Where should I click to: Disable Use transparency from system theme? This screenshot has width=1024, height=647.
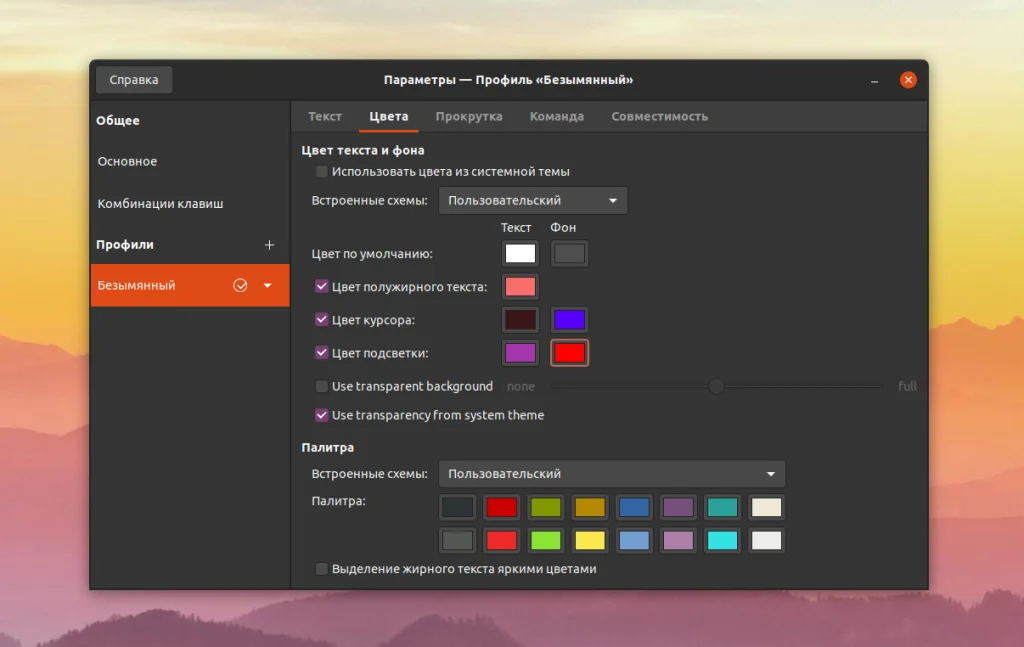pos(322,415)
